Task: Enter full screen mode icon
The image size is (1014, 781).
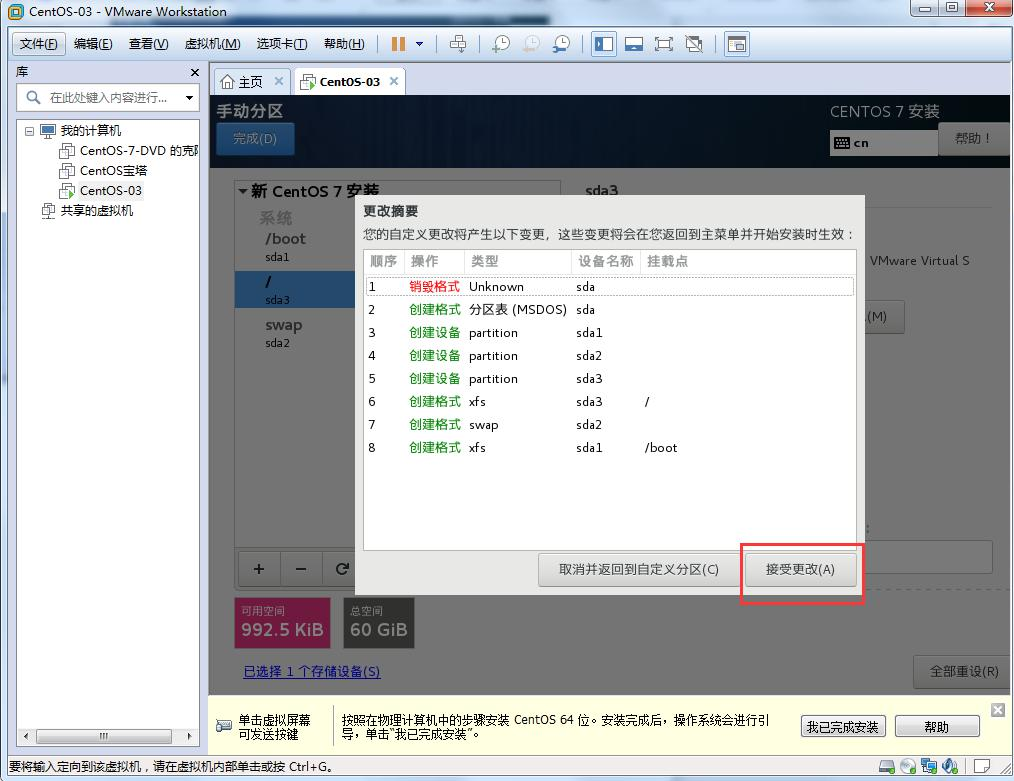Action: point(663,44)
